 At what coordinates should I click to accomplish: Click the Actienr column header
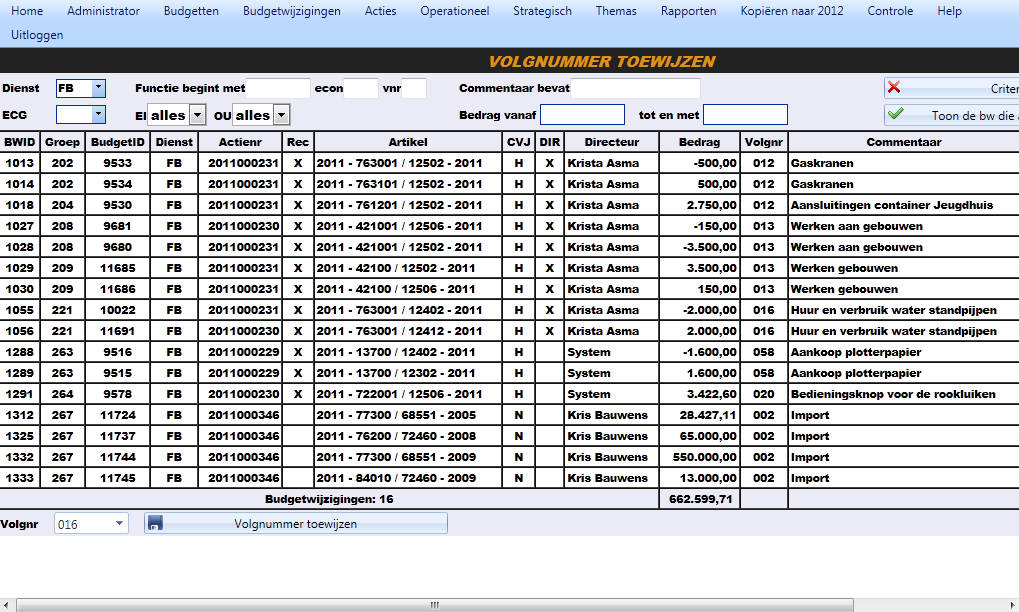pyautogui.click(x=240, y=142)
